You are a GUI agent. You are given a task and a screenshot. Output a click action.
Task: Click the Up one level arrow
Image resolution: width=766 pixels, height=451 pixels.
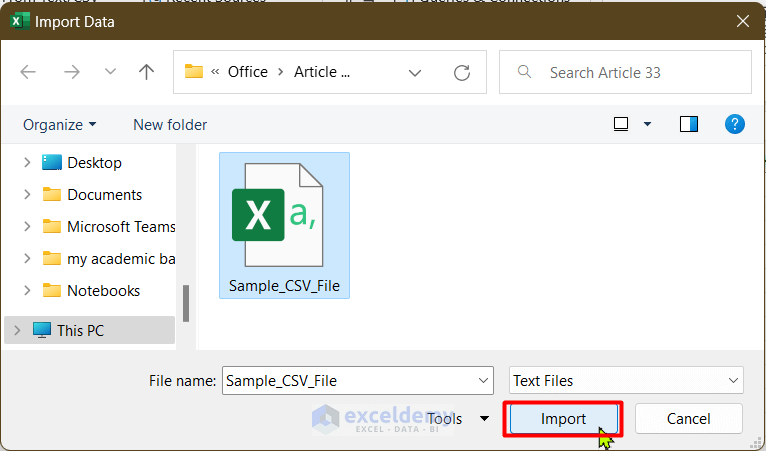click(x=147, y=72)
